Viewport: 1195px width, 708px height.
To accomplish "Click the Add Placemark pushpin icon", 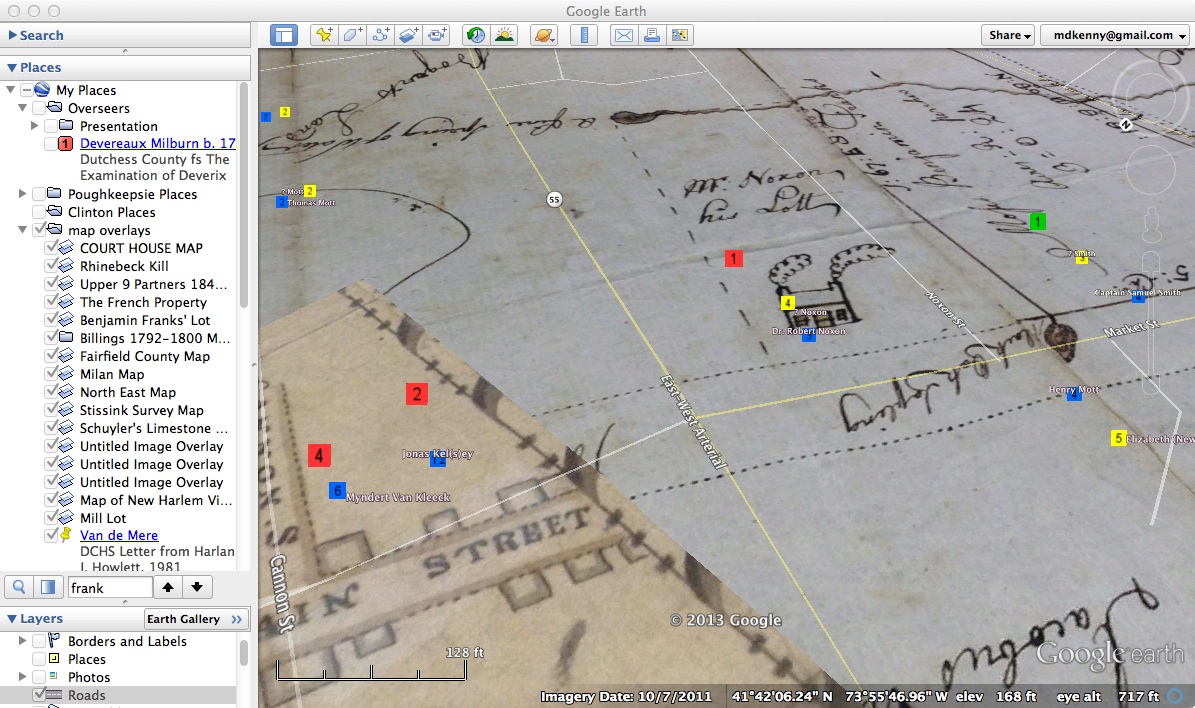I will pos(323,35).
